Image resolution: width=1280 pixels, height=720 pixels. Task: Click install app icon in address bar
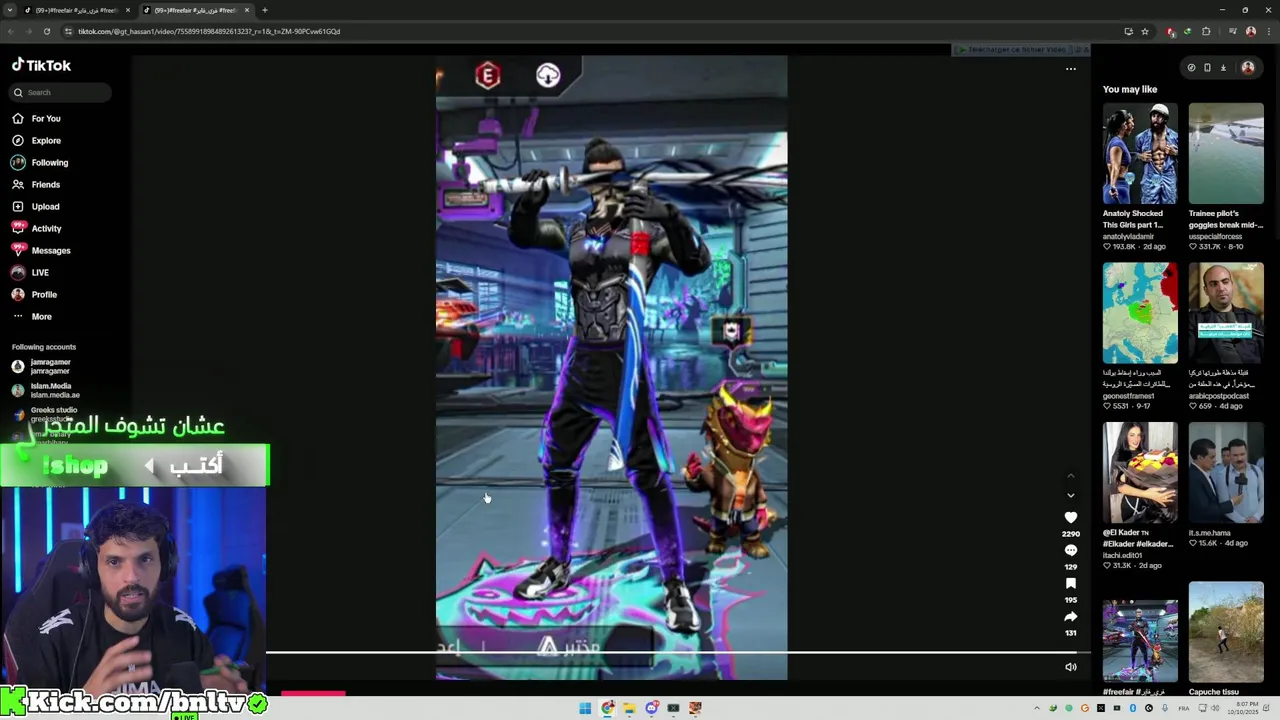1128,31
